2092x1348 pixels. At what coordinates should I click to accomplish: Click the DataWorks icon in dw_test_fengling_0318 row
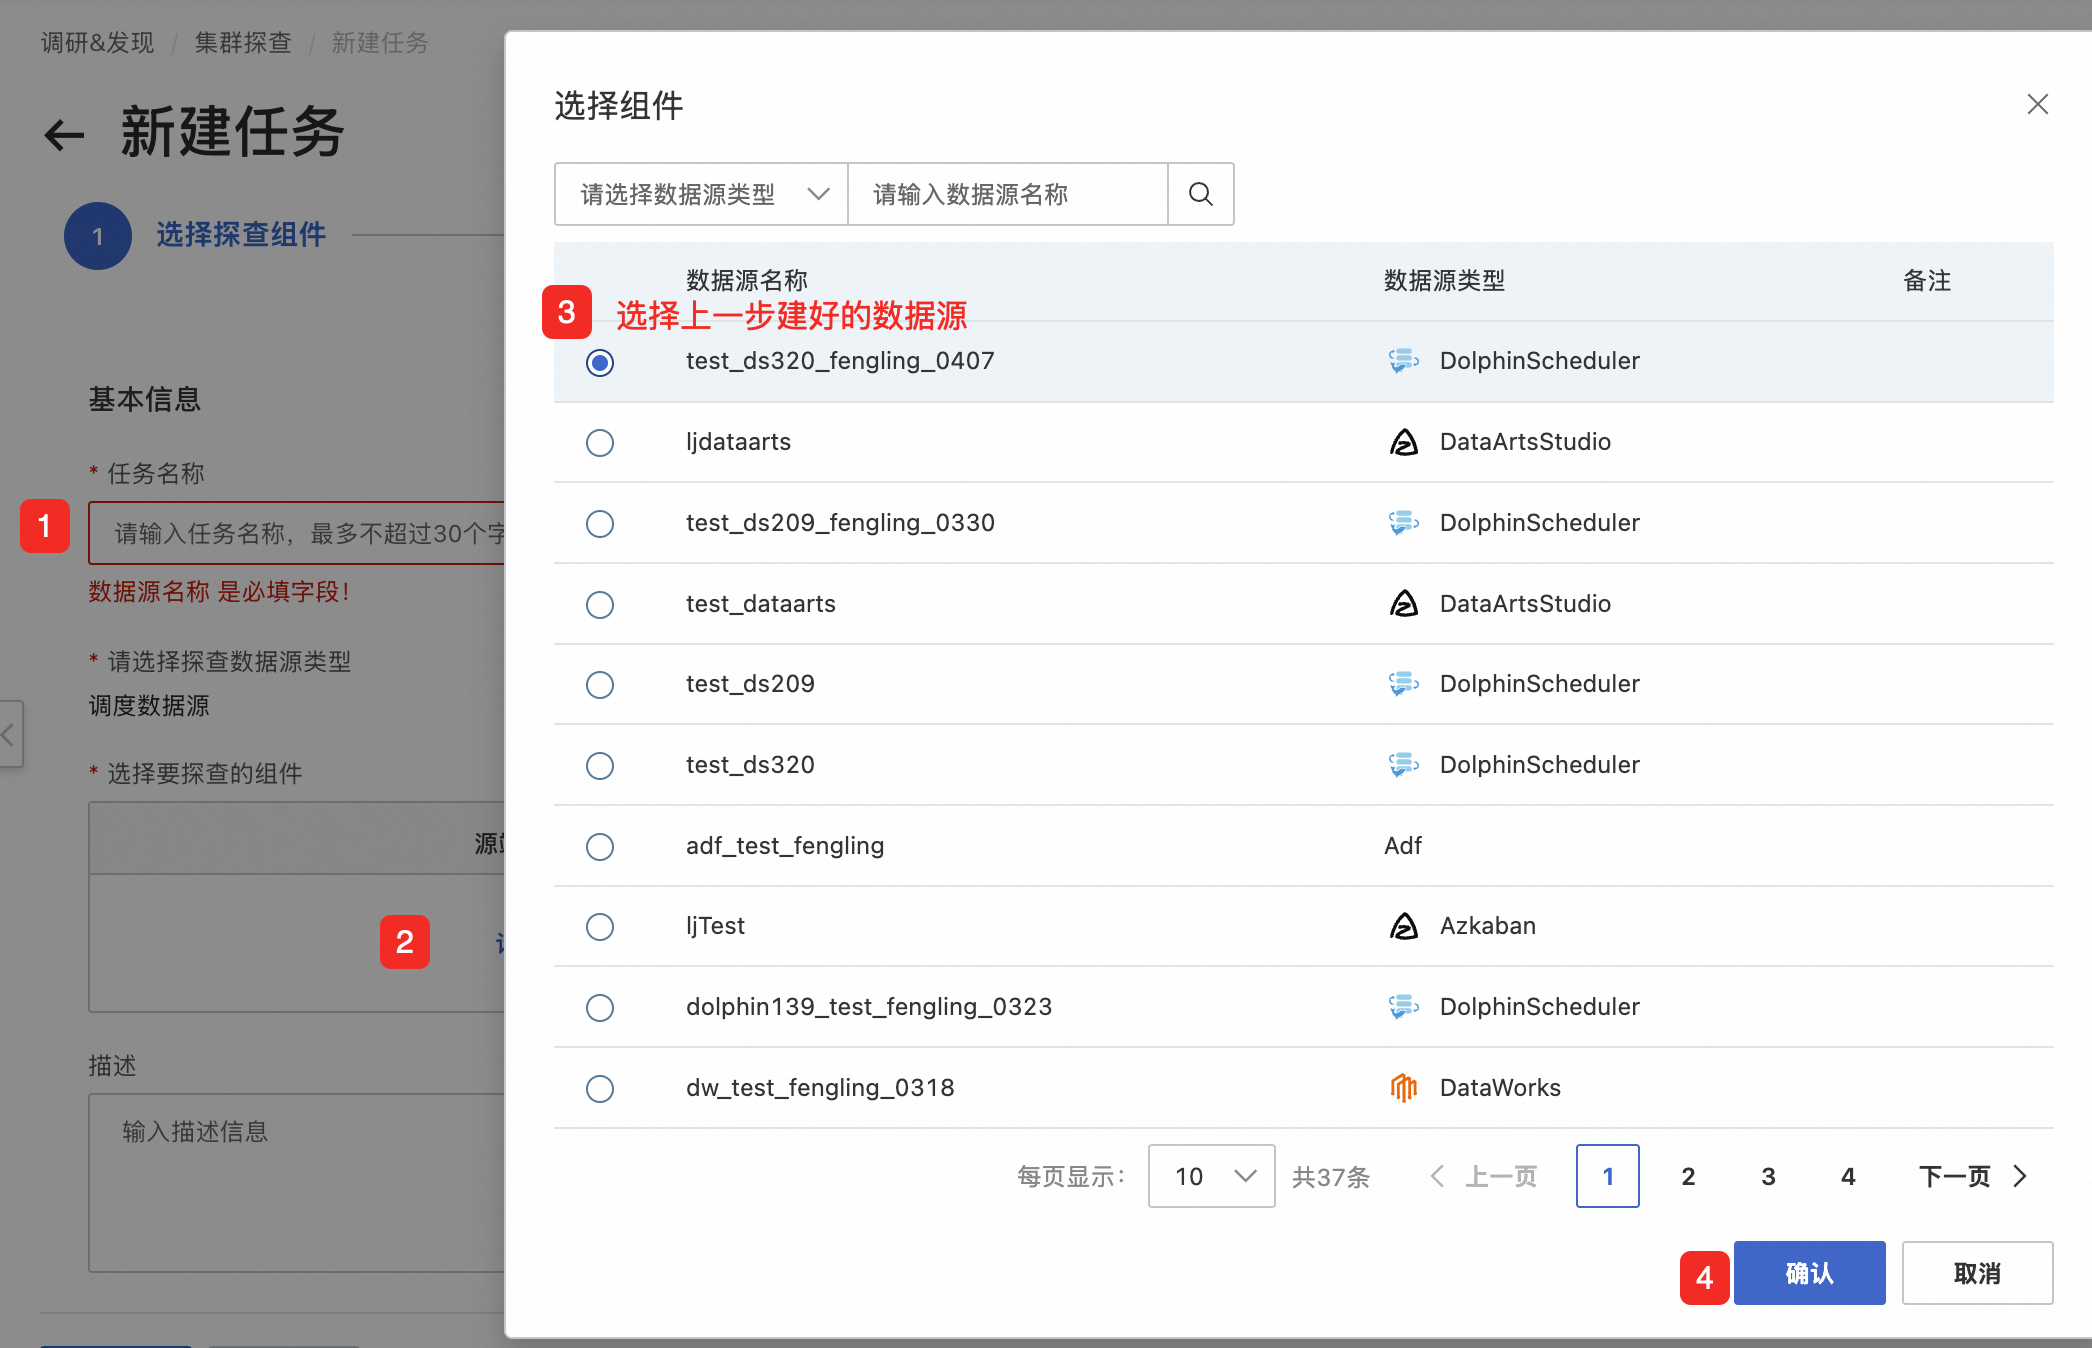tap(1404, 1088)
